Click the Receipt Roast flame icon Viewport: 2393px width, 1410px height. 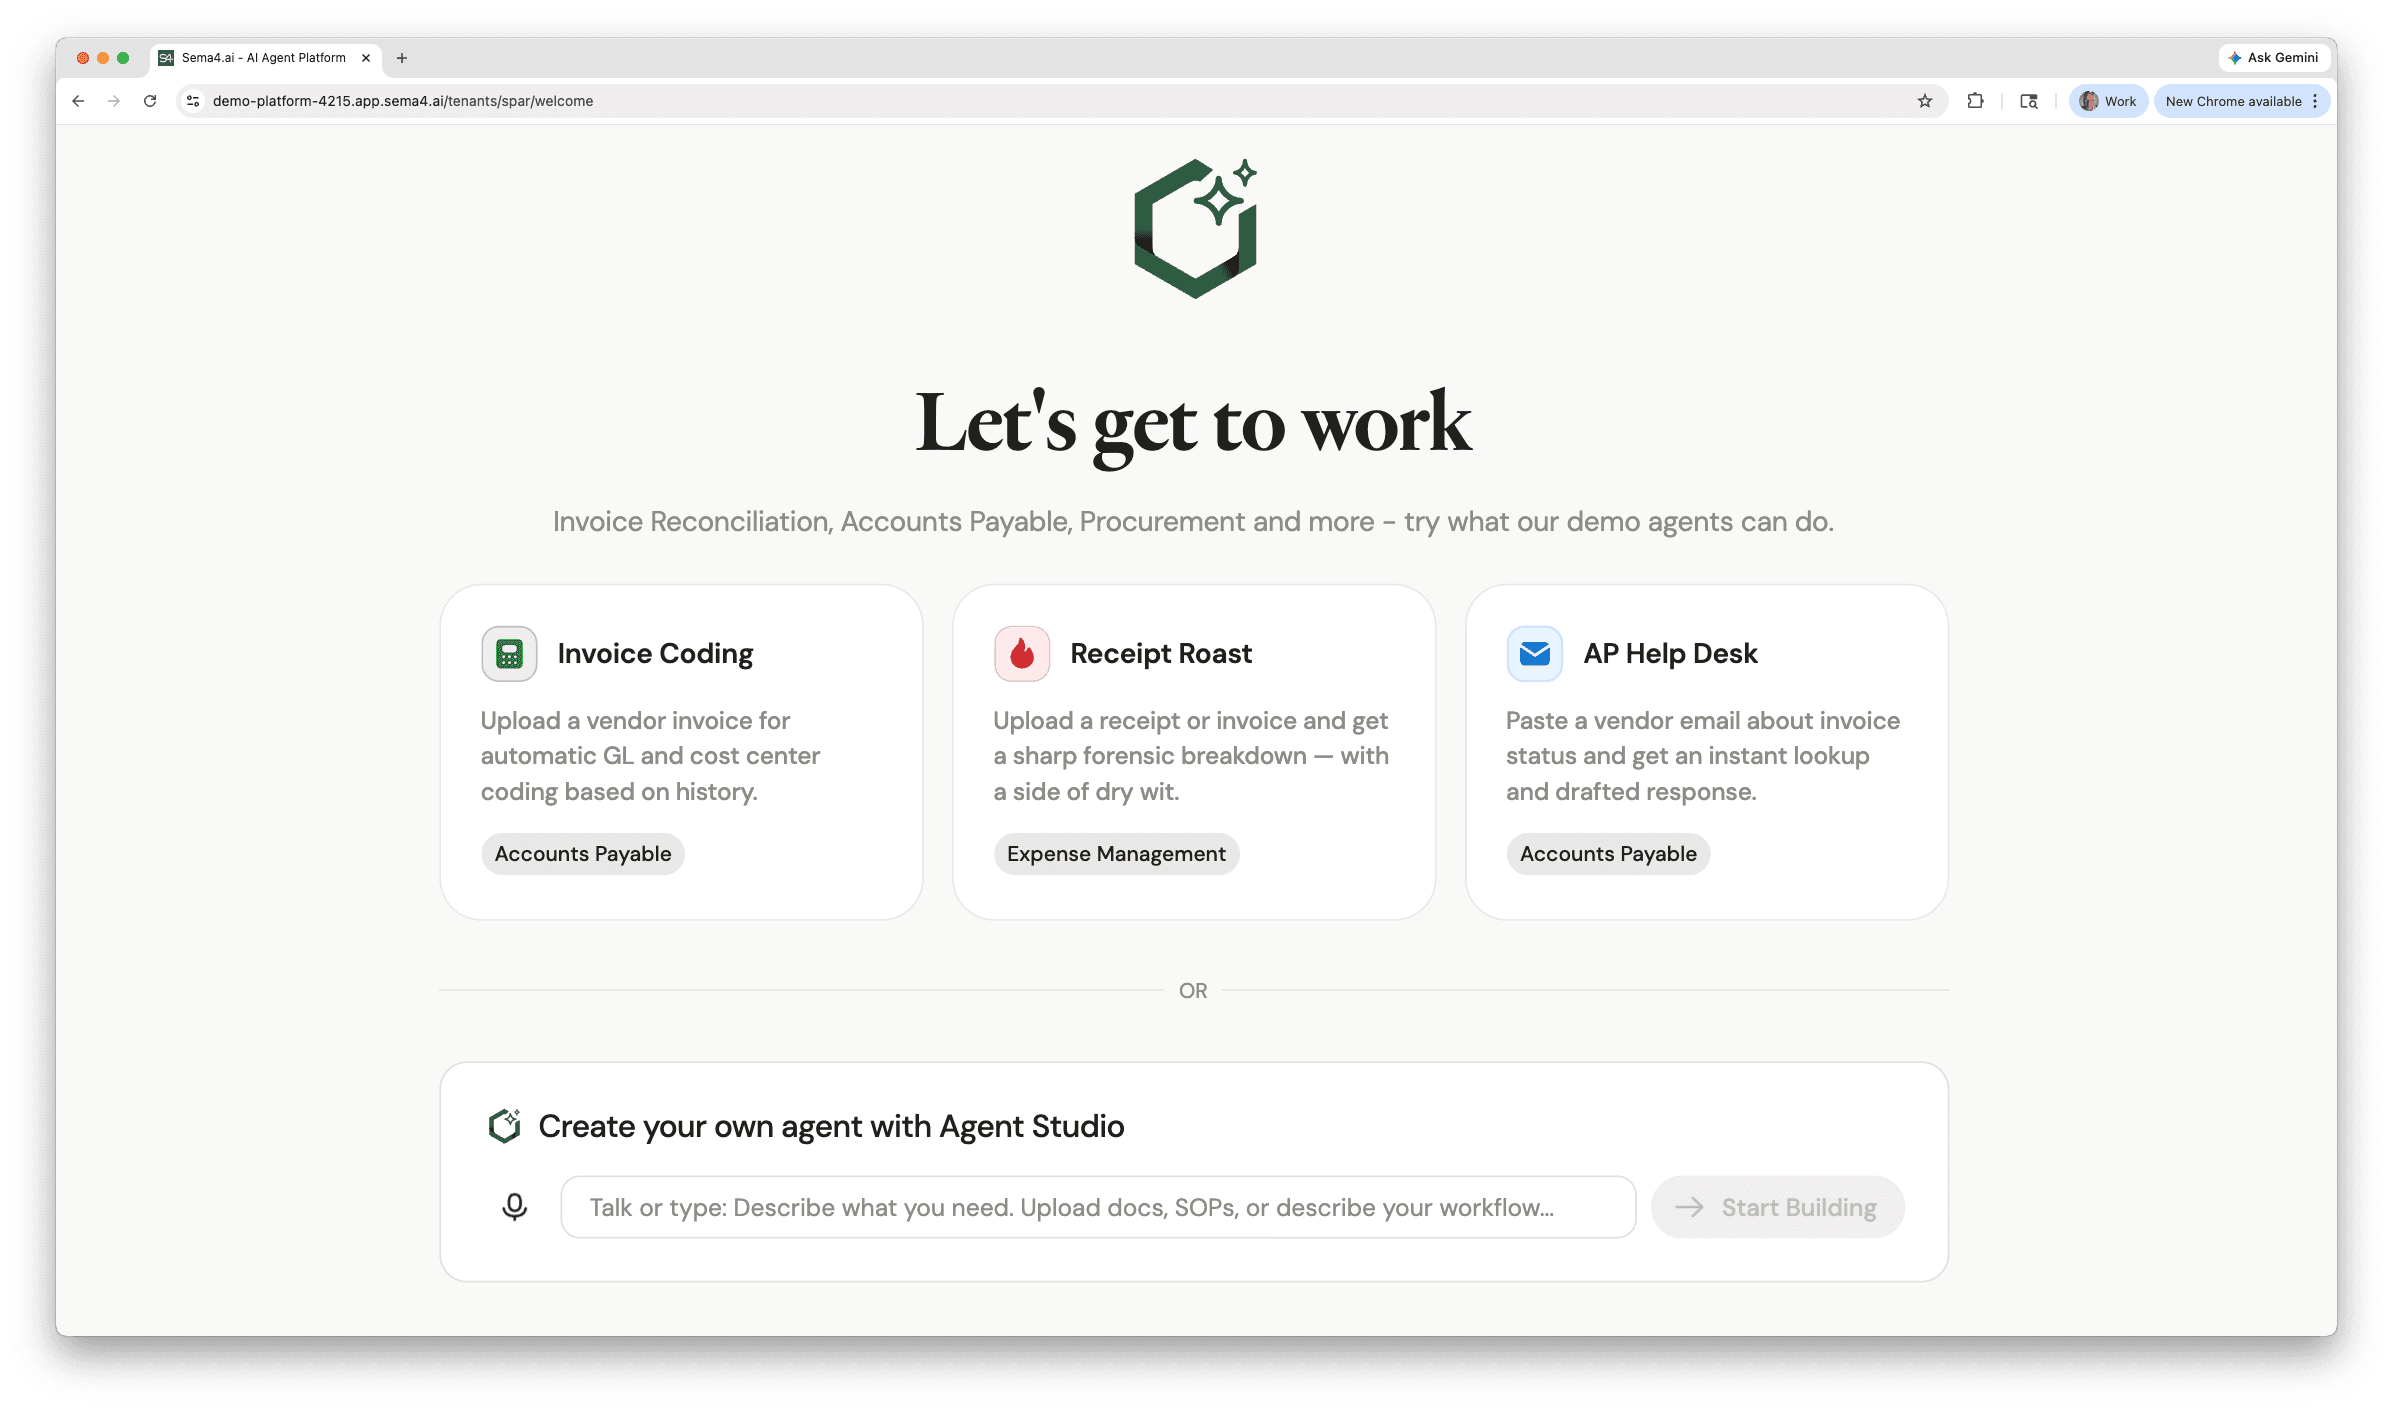pyautogui.click(x=1021, y=654)
